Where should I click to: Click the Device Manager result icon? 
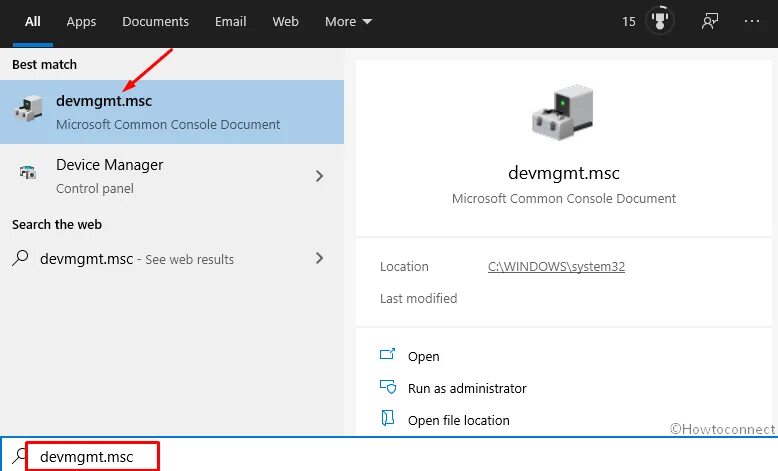[28, 172]
